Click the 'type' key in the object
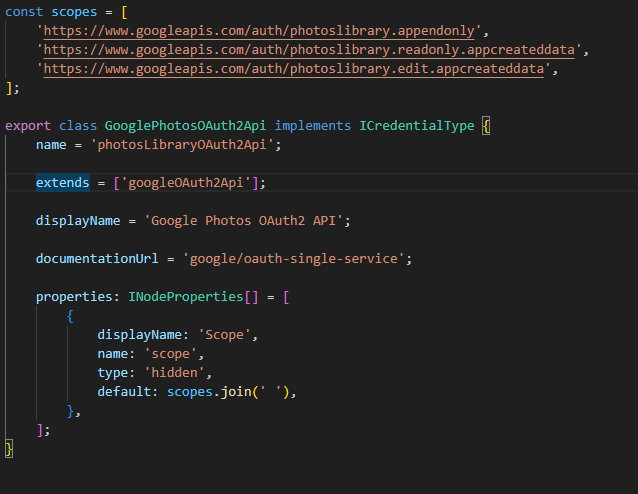 pyautogui.click(x=112, y=373)
